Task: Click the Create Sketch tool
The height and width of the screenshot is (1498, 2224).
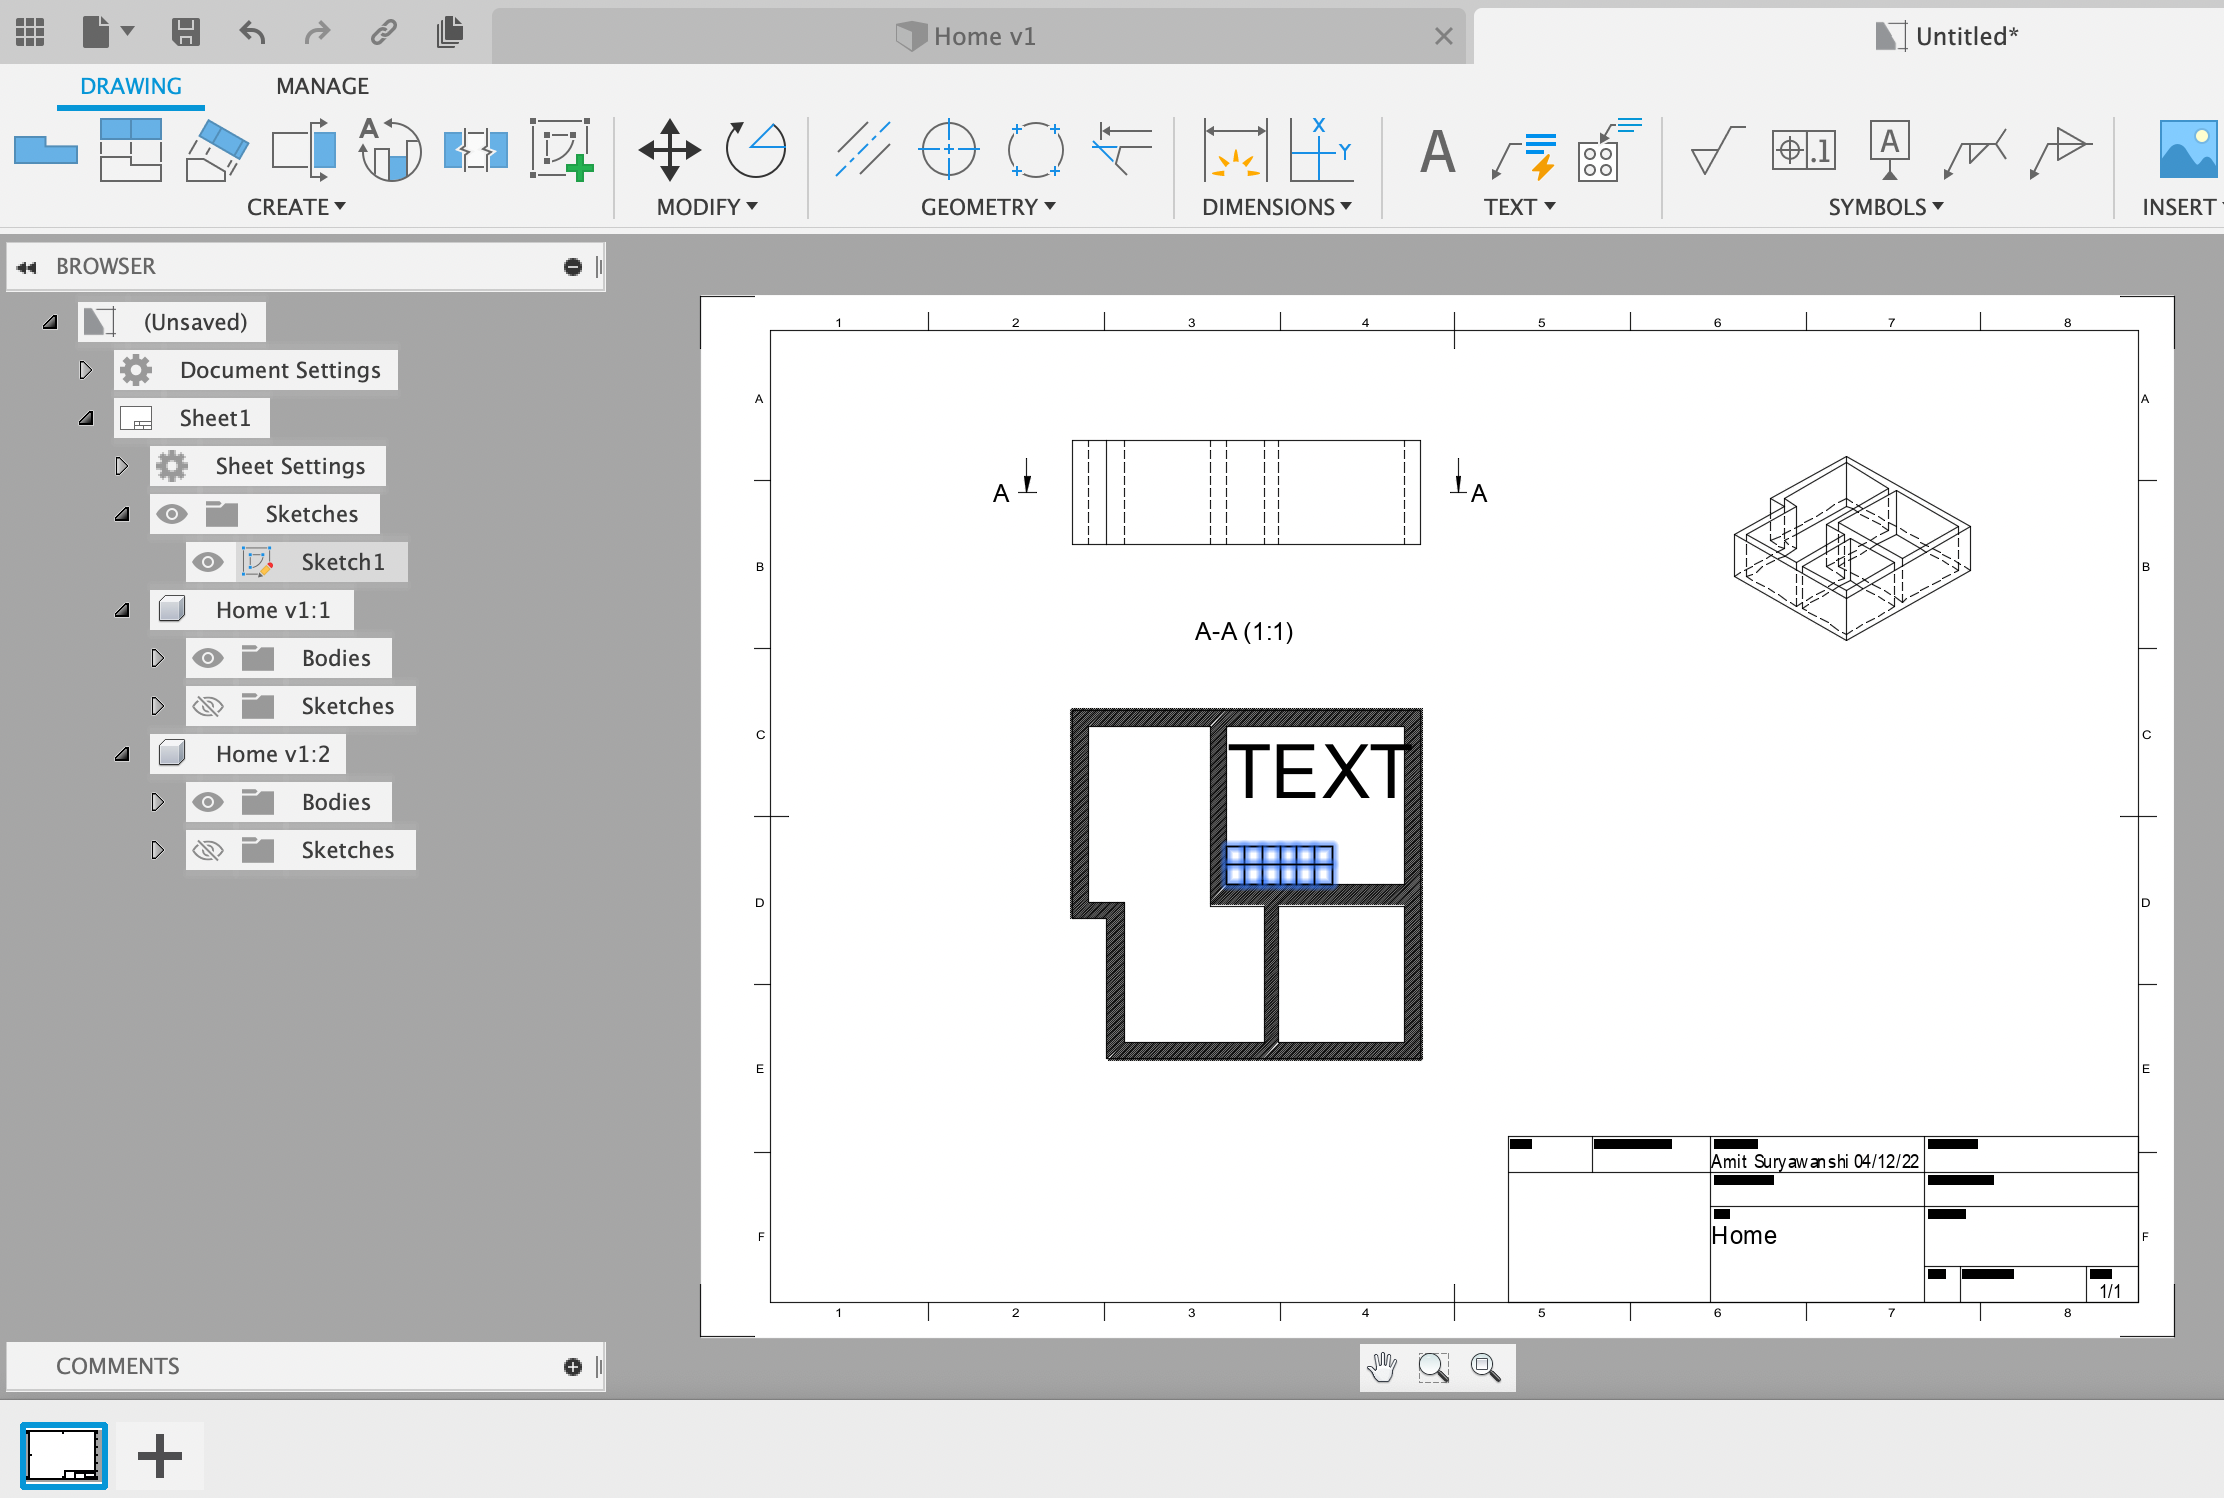Action: [561, 150]
